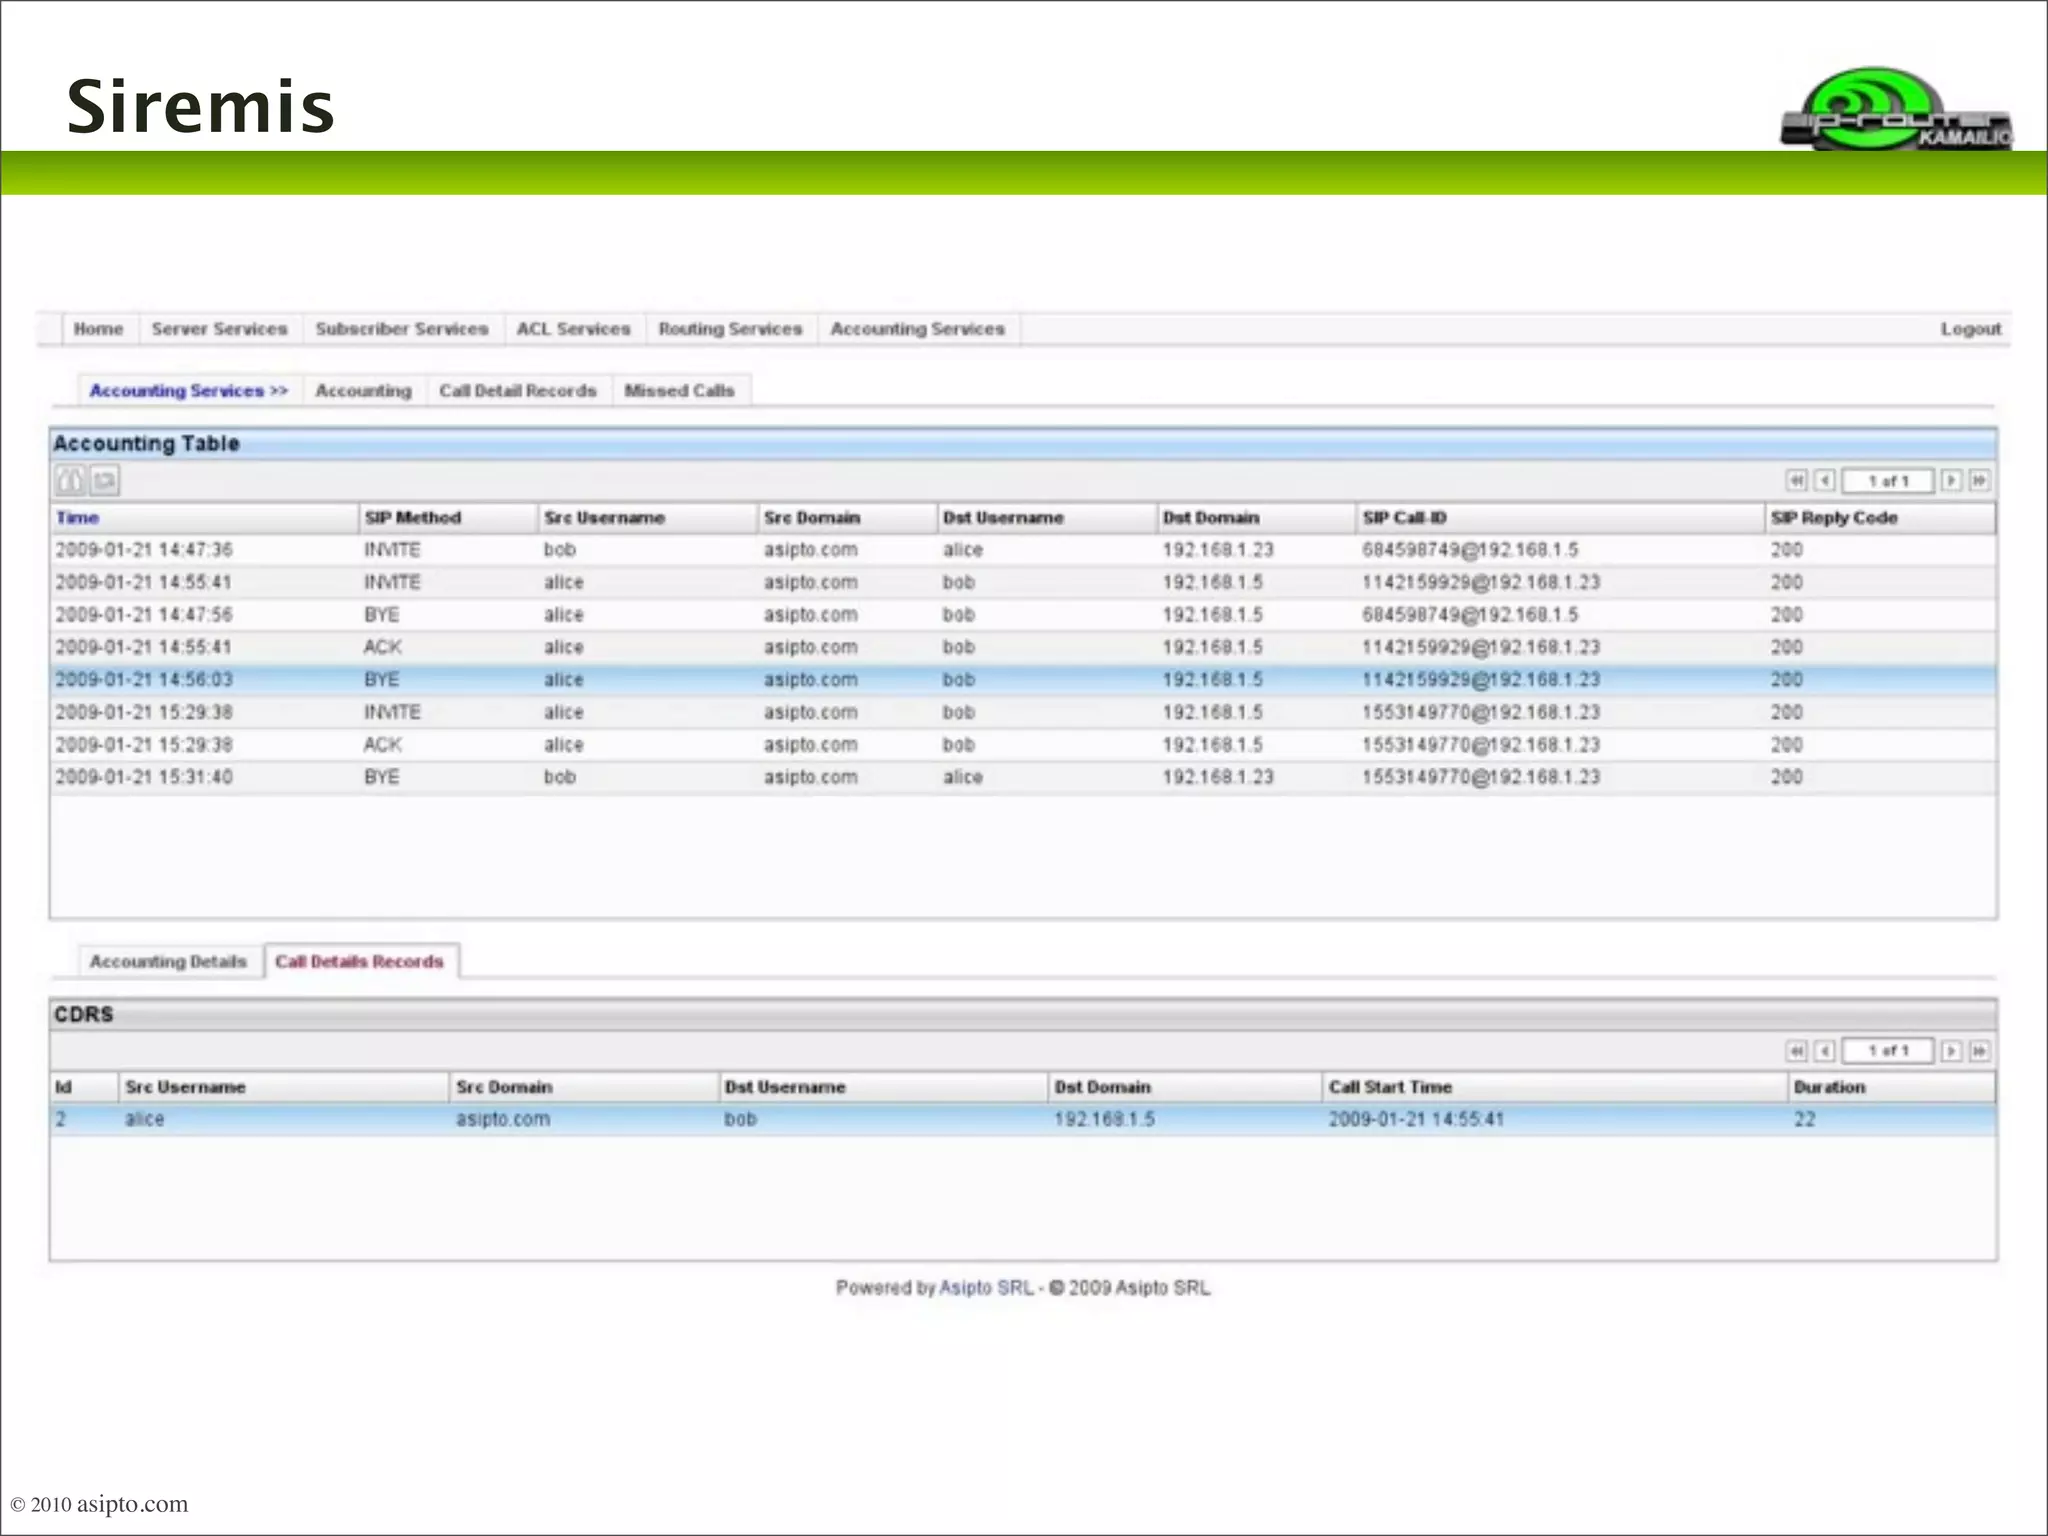Switch to the Accounting Details tab
Image resolution: width=2048 pixels, height=1536 pixels.
168,962
